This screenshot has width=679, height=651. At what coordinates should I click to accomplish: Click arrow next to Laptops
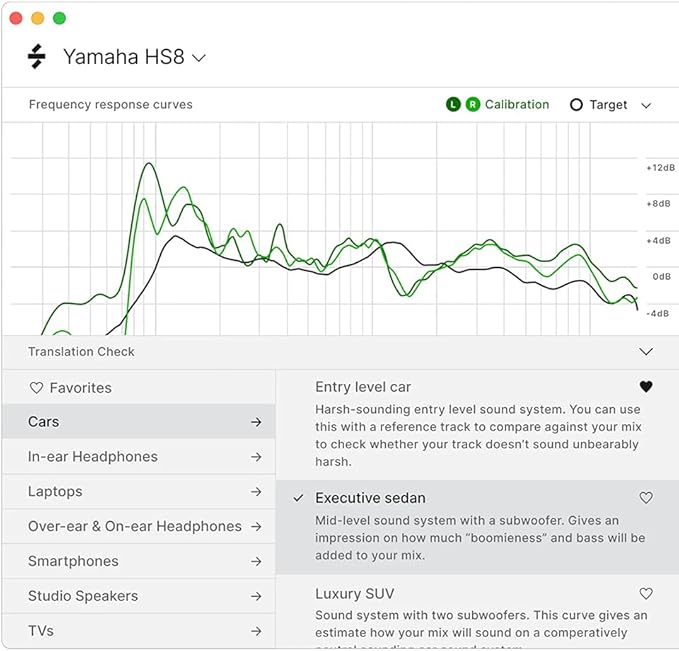(x=256, y=492)
